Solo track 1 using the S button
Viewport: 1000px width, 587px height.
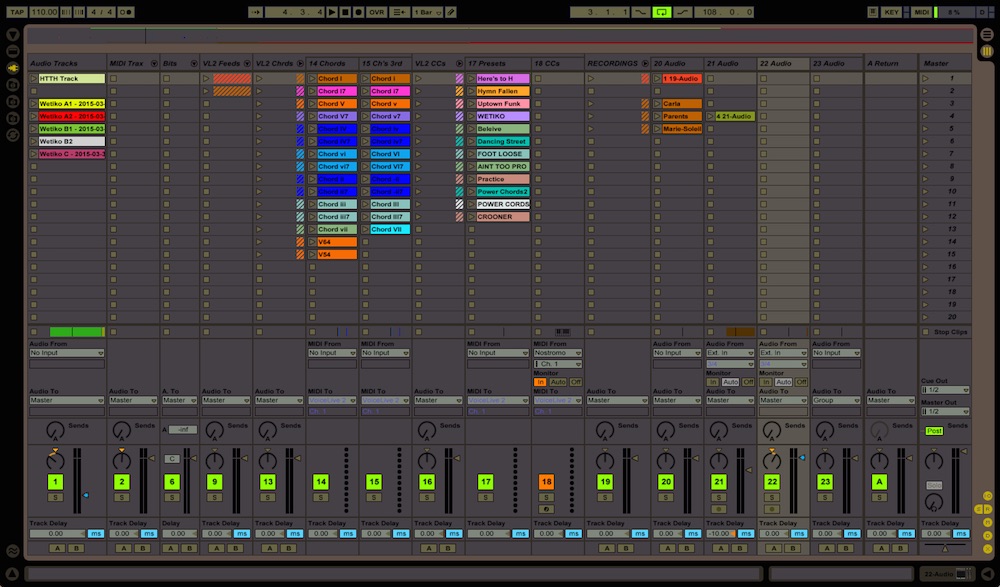pyautogui.click(x=55, y=497)
